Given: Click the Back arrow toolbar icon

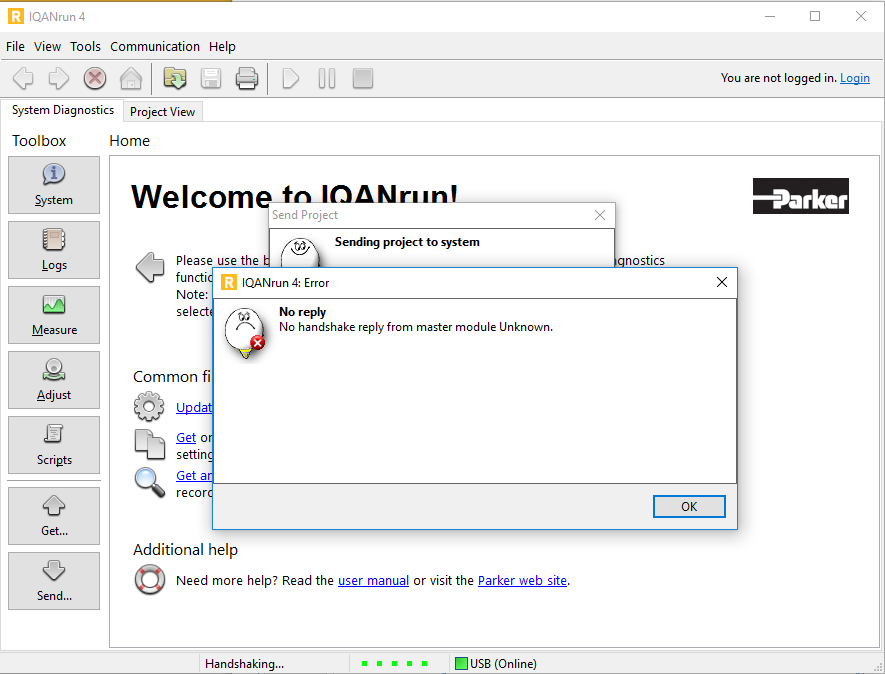Looking at the screenshot, I should coord(23,78).
